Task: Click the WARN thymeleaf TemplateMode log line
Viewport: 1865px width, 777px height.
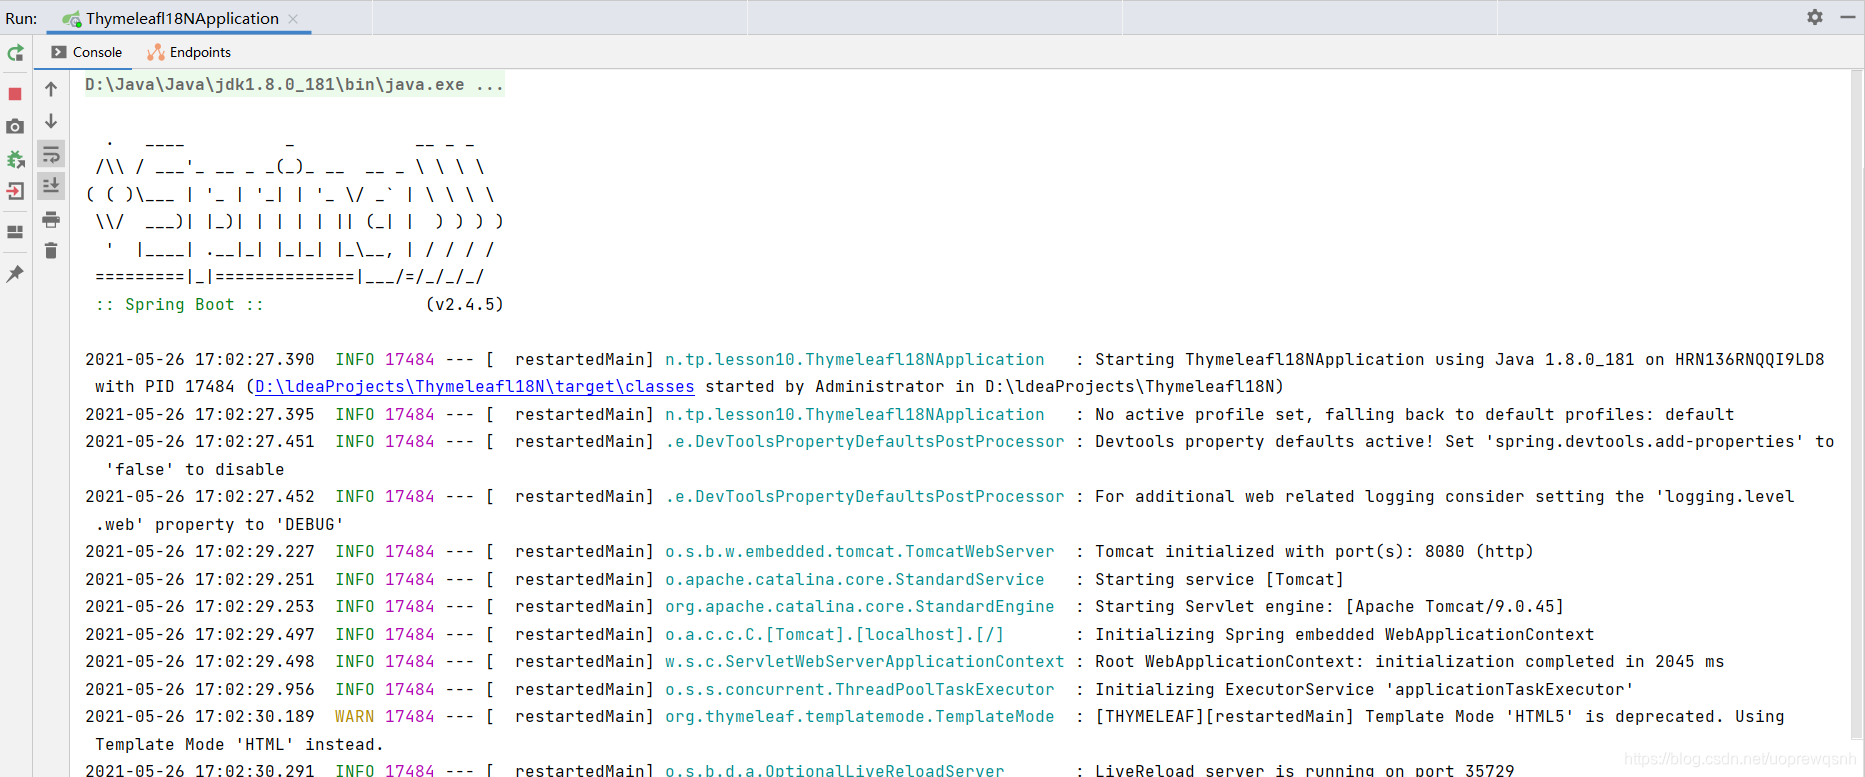Action: (x=934, y=717)
